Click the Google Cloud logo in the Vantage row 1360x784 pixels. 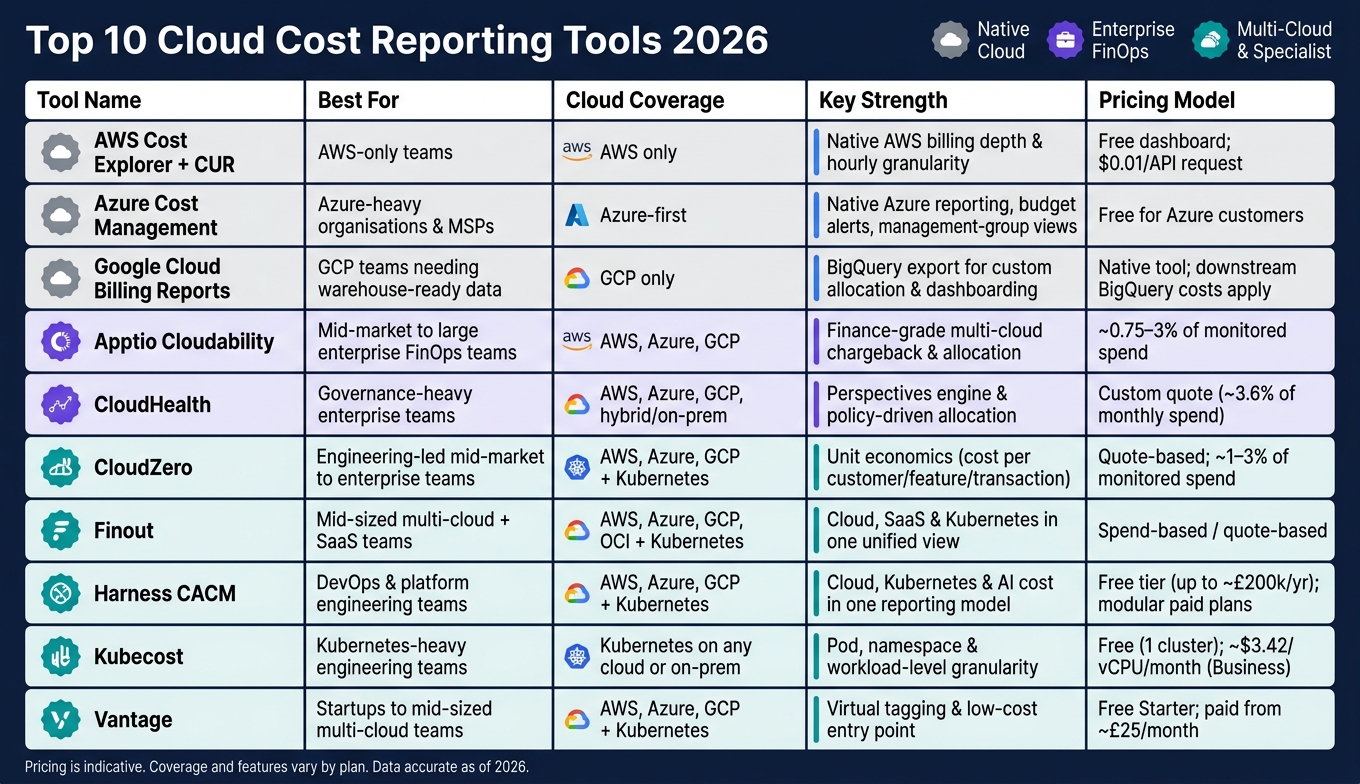pos(577,719)
